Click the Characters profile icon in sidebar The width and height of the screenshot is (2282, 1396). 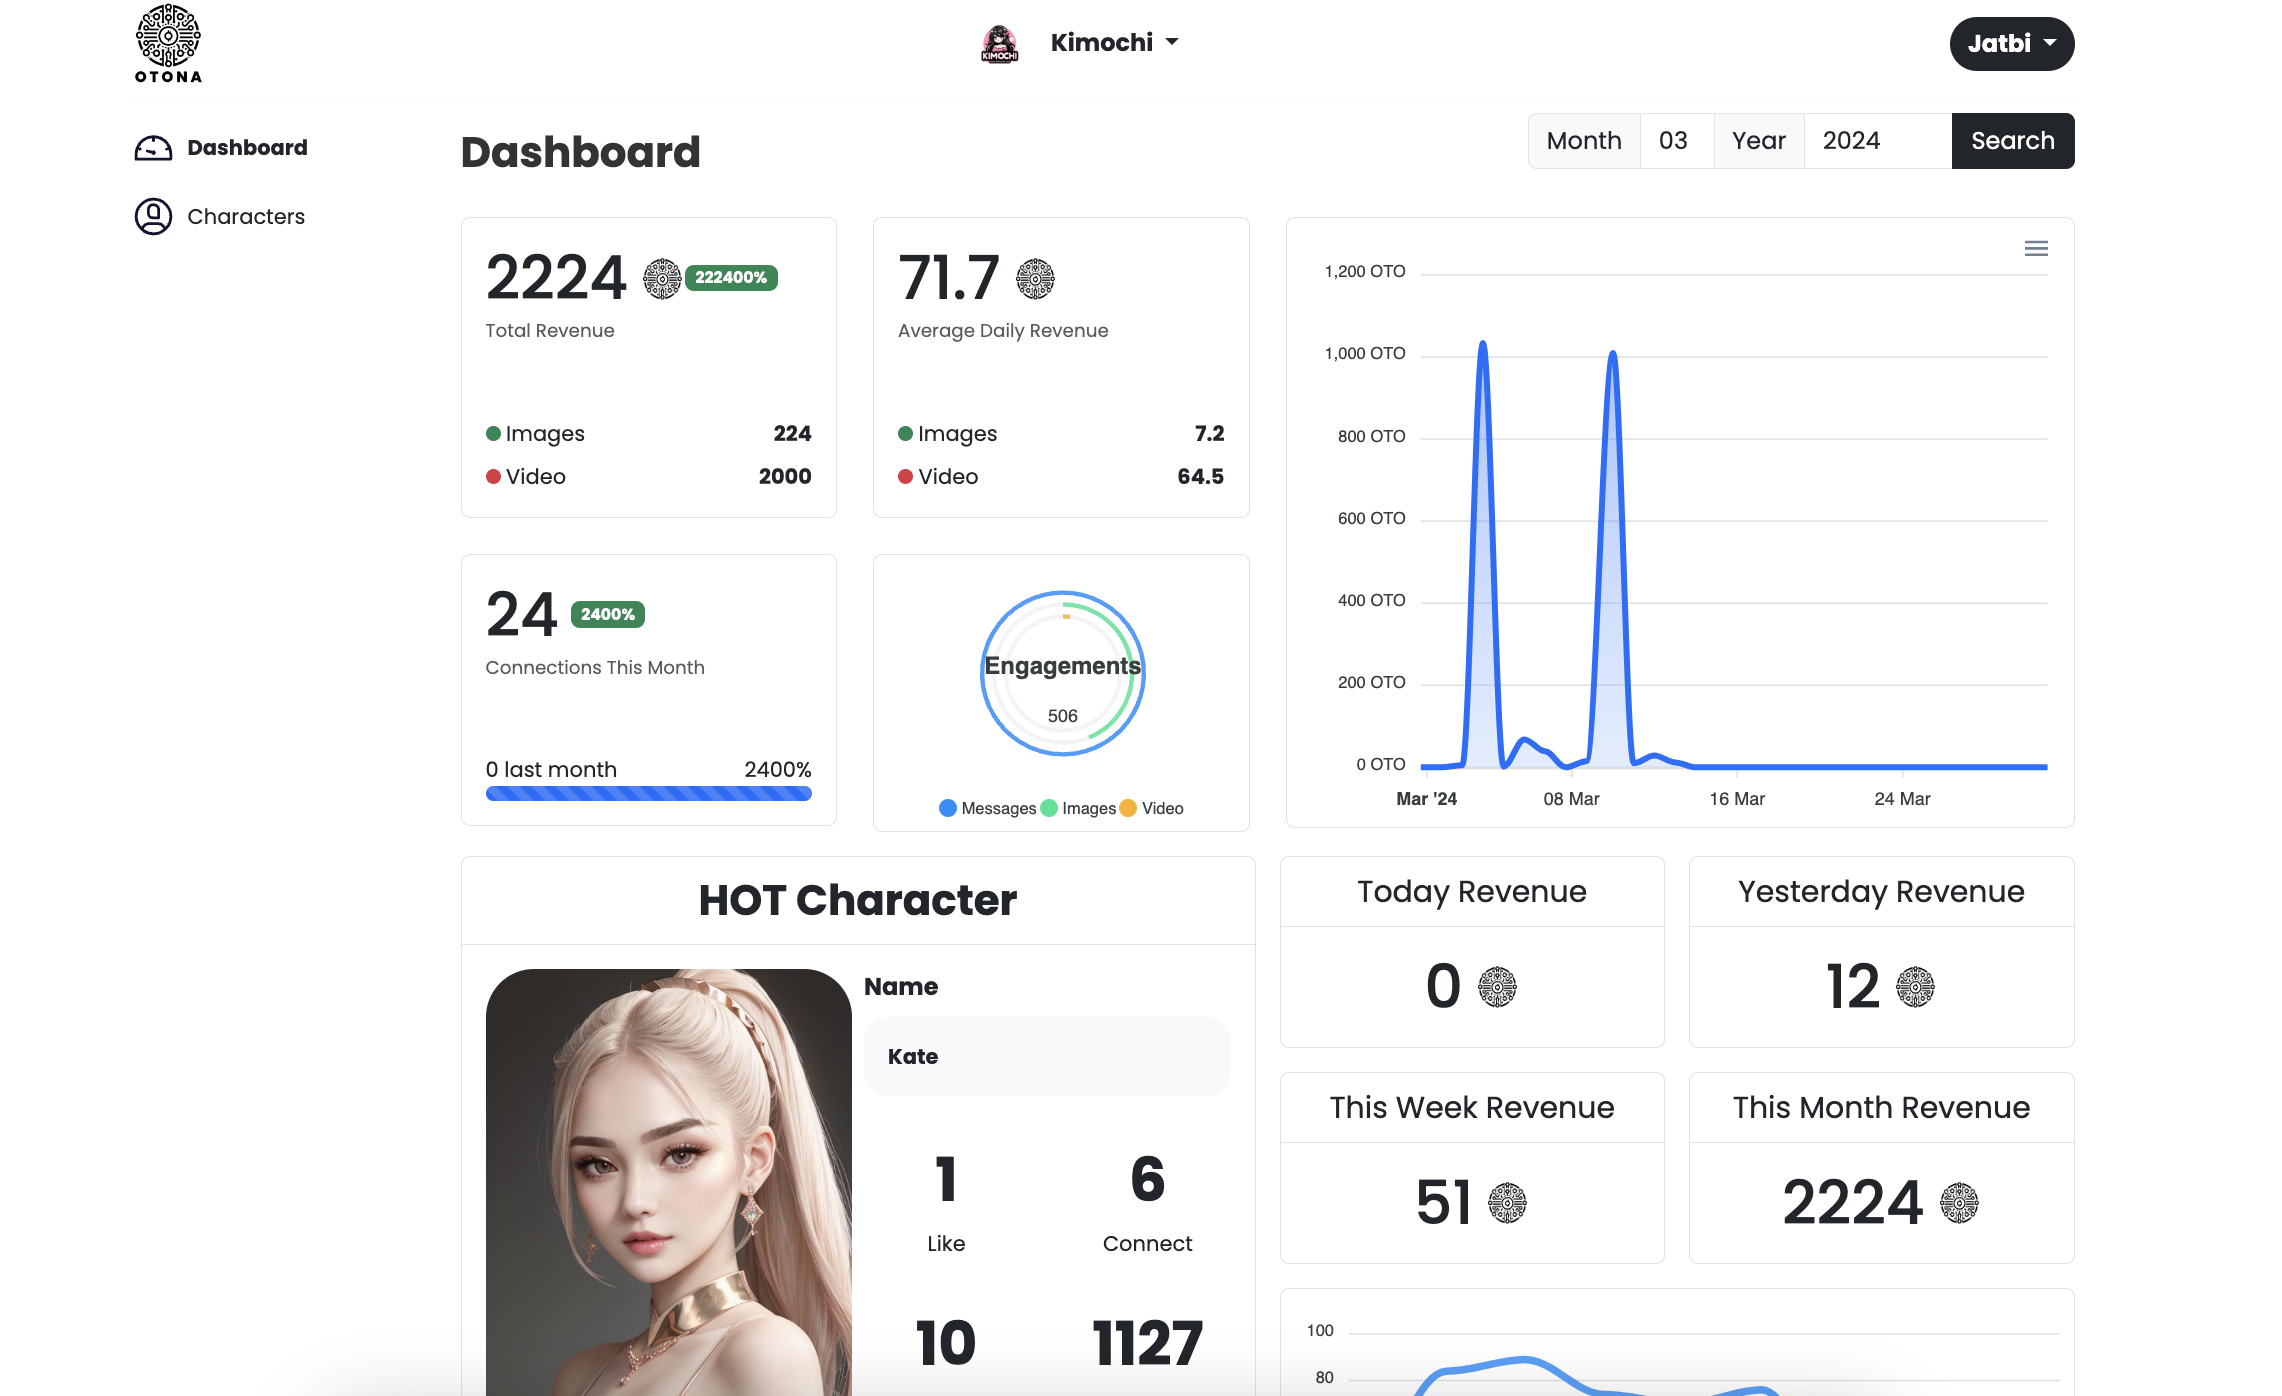coord(153,216)
